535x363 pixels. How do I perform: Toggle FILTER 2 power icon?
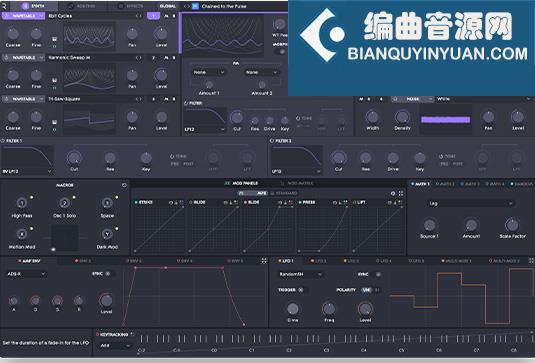[272, 141]
